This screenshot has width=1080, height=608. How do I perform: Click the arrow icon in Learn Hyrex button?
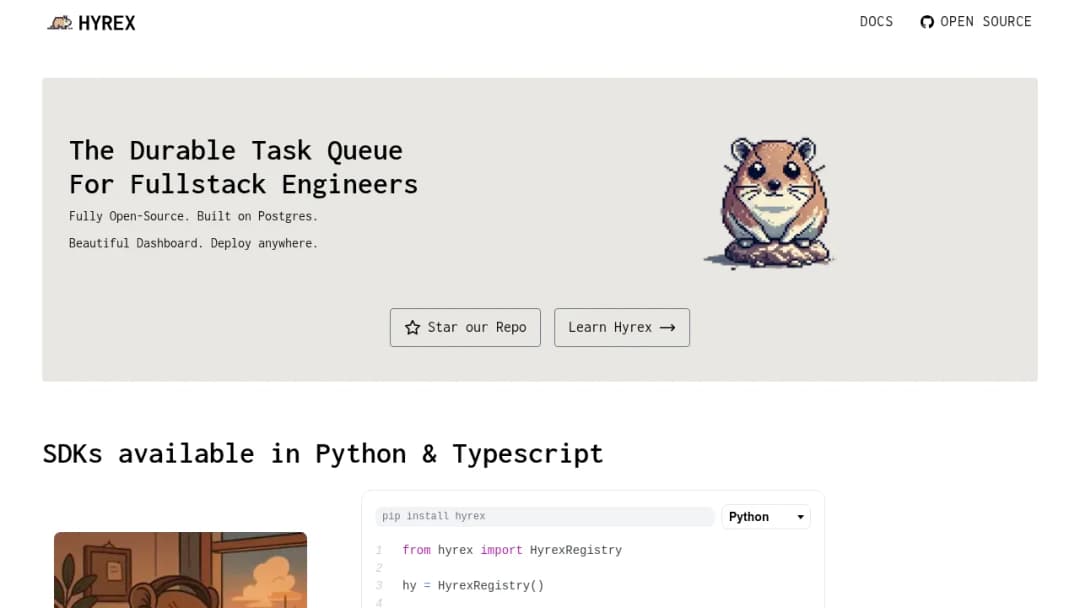coord(667,328)
